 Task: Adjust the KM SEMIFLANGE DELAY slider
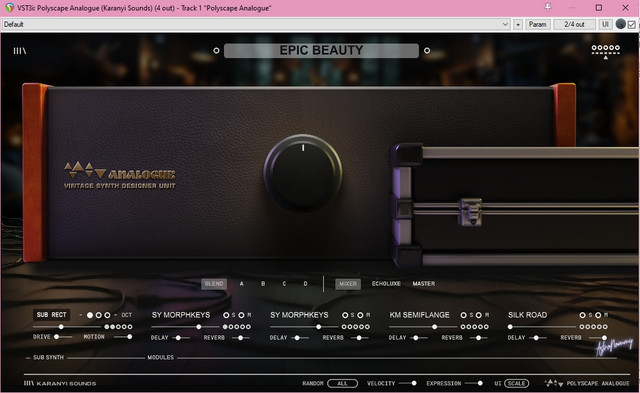(418, 338)
